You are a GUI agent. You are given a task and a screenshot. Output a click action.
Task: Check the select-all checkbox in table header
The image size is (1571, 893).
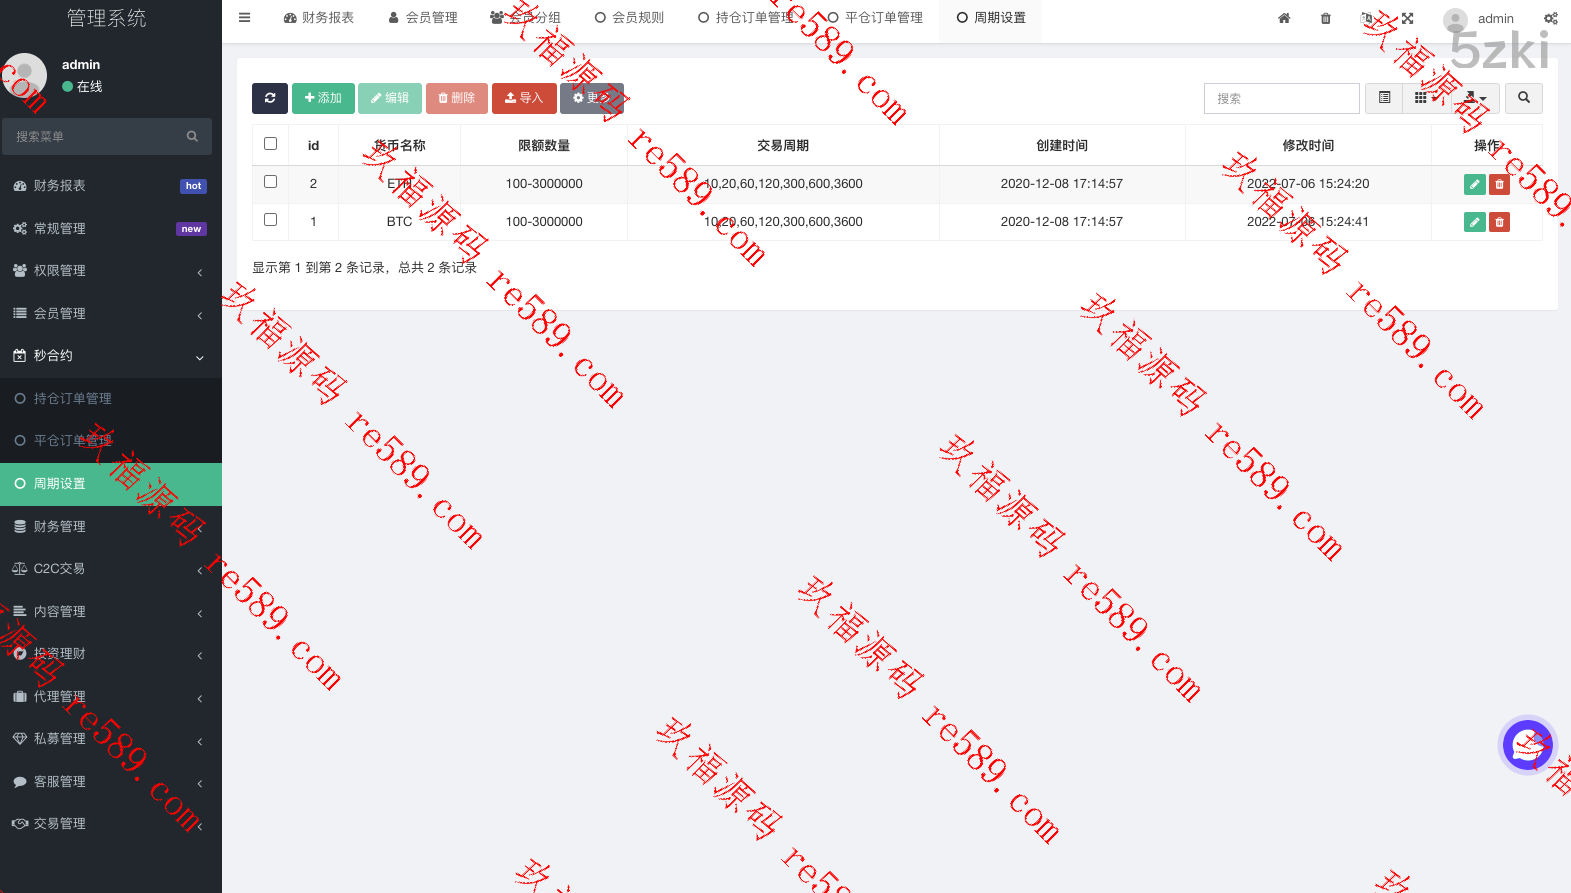click(x=270, y=144)
